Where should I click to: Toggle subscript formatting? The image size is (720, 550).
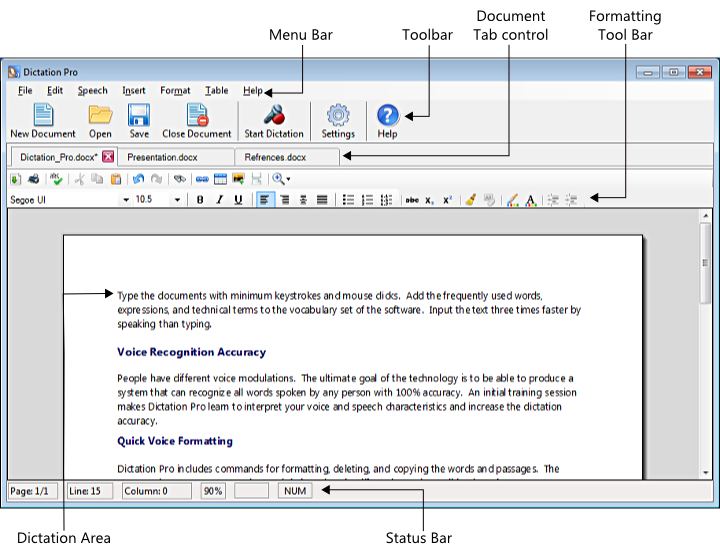[x=429, y=200]
